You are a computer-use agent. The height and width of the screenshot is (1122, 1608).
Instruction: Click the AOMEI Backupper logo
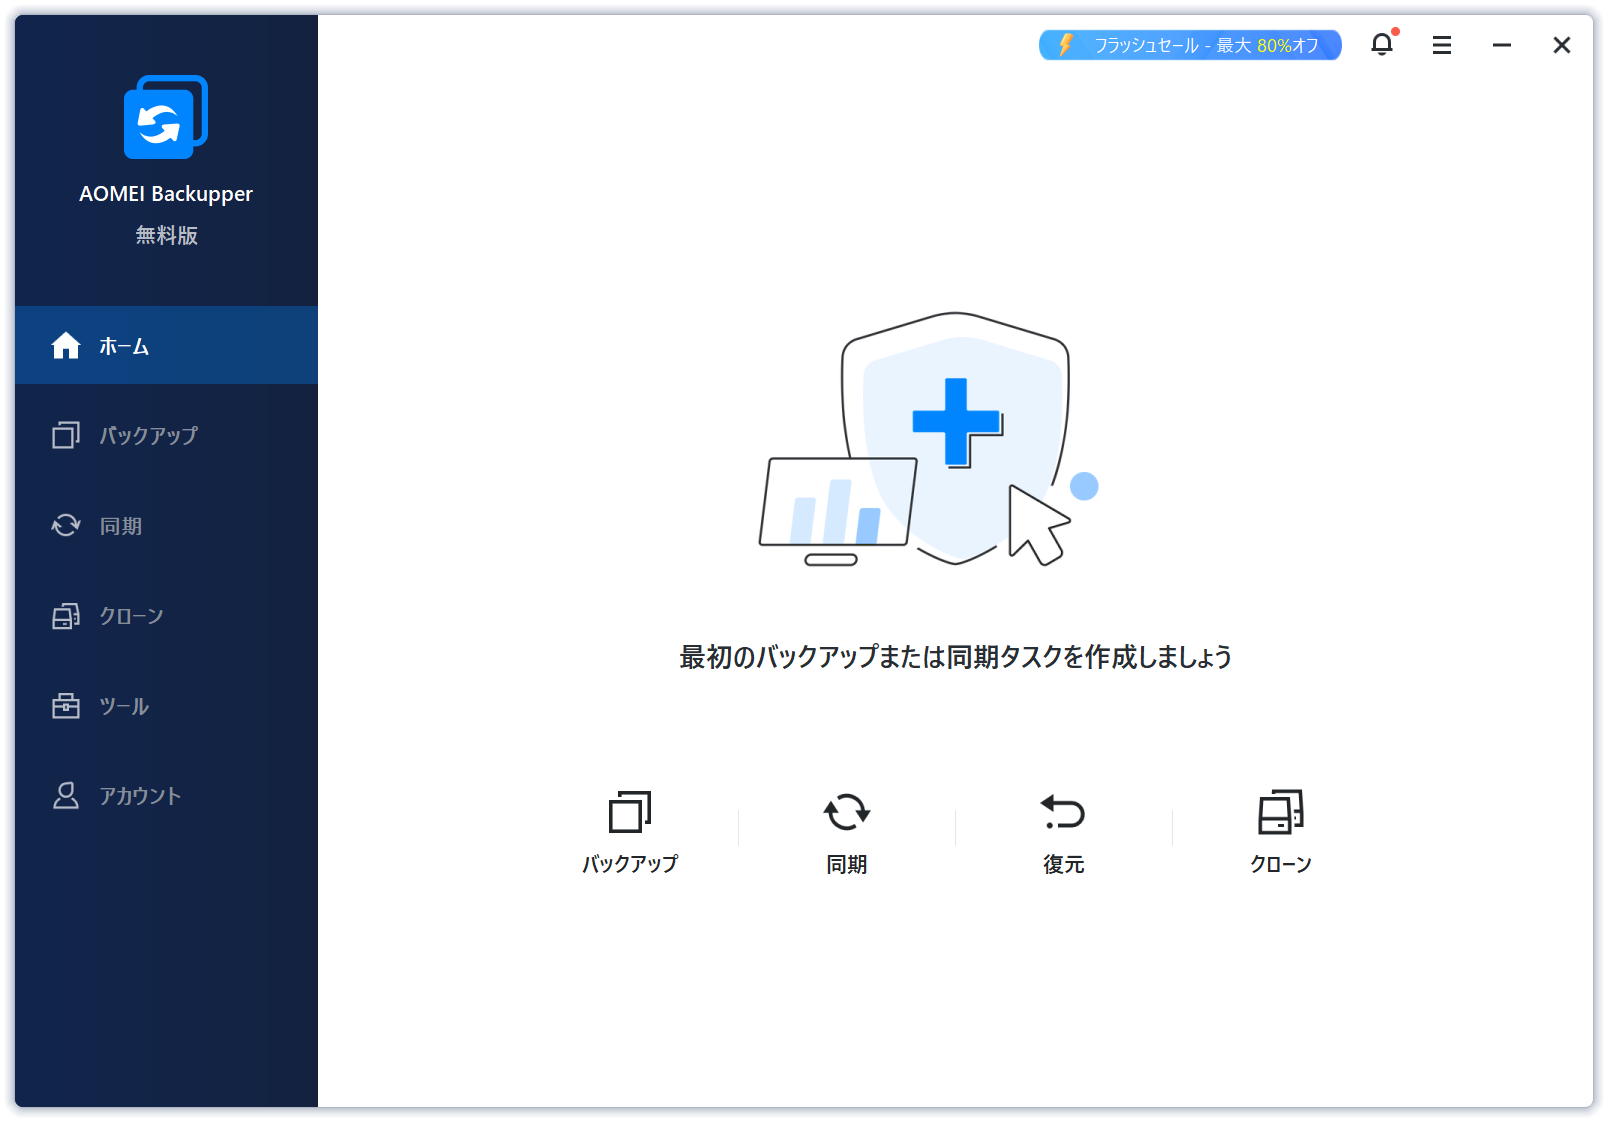point(166,117)
